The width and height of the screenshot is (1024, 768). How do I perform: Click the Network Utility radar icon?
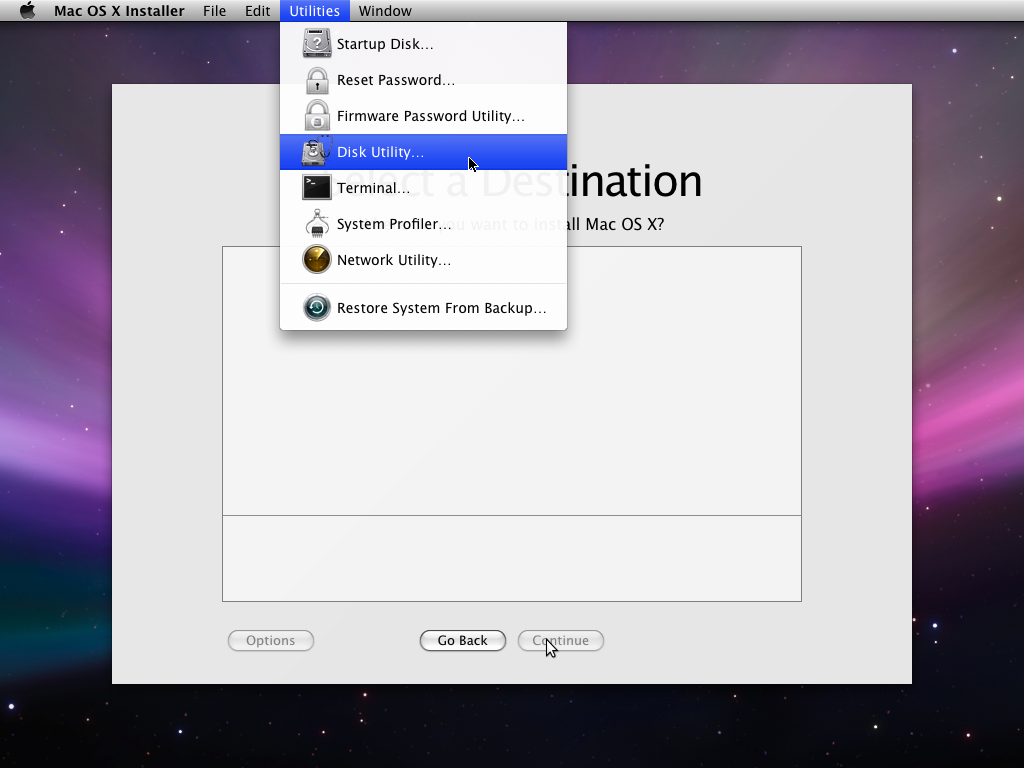click(317, 260)
